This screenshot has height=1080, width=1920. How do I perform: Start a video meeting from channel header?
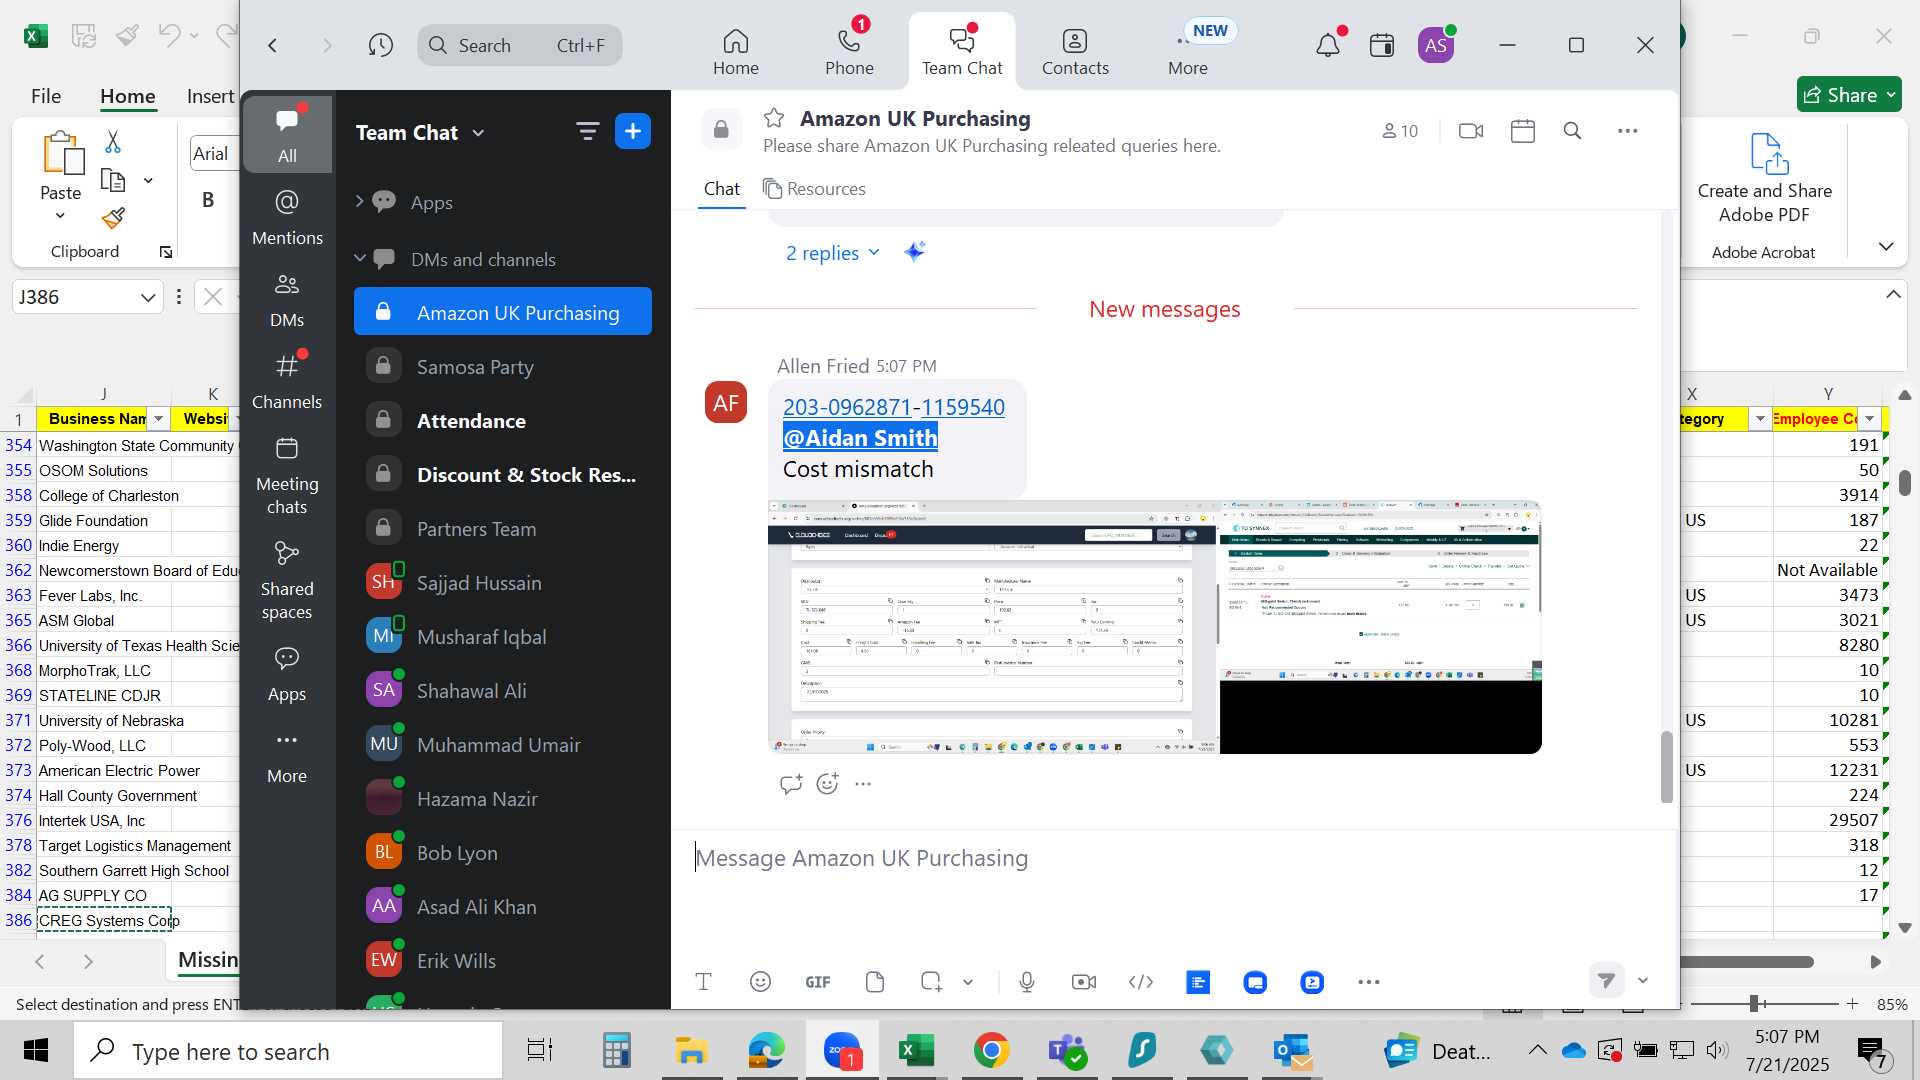[x=1471, y=131]
